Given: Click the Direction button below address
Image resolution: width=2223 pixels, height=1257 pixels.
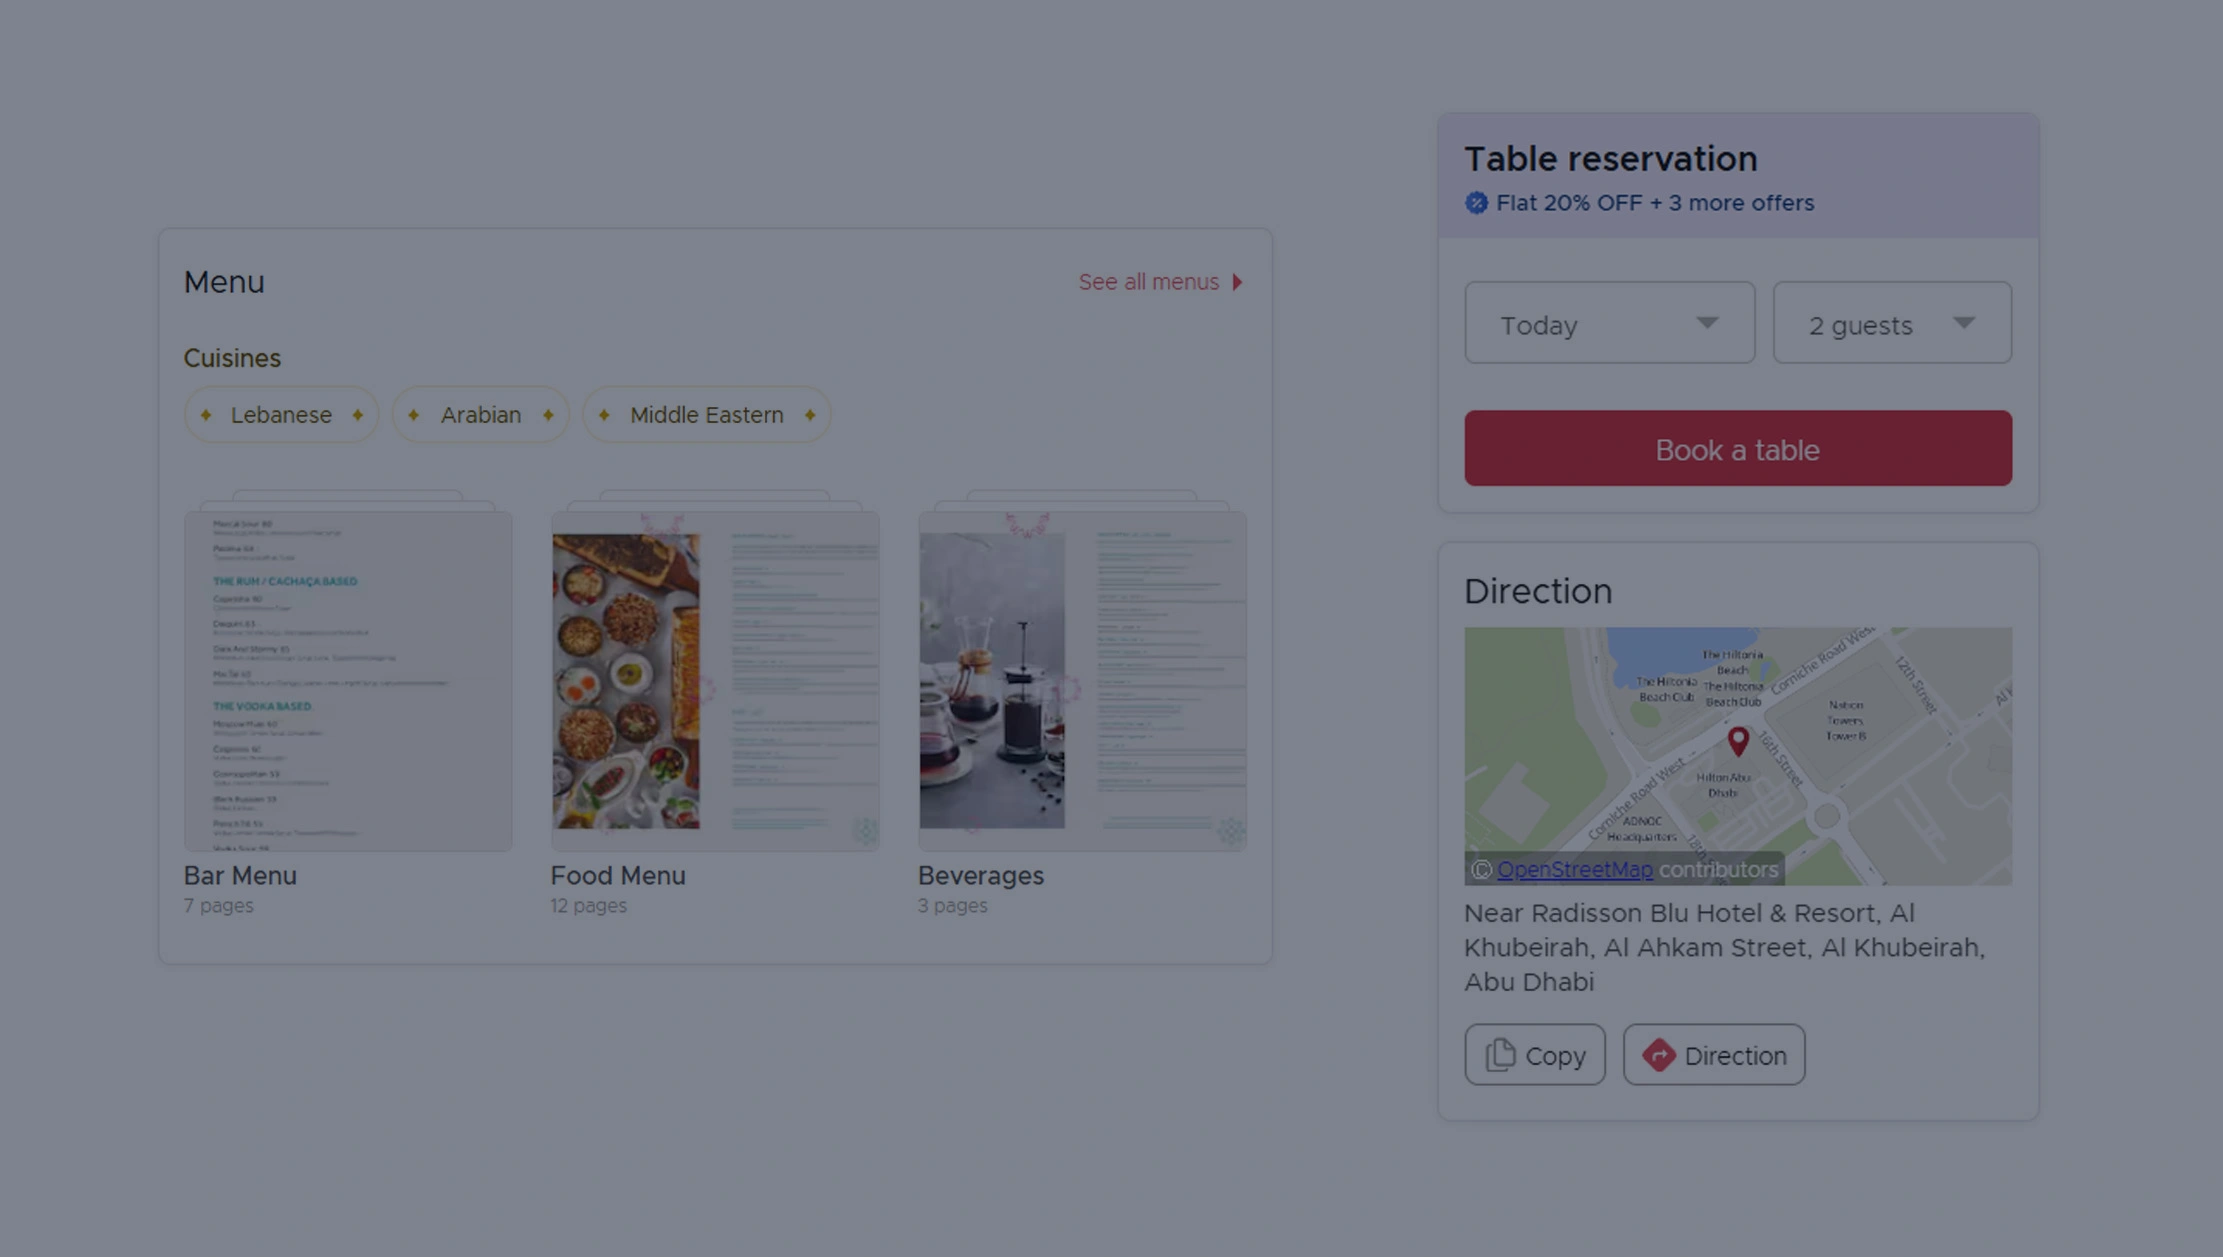Looking at the screenshot, I should [x=1714, y=1055].
